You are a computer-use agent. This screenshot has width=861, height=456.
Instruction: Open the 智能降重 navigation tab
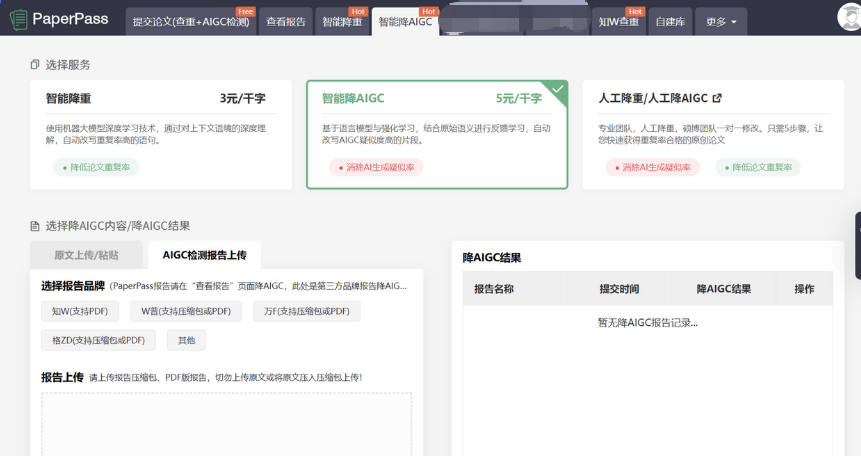(x=342, y=21)
